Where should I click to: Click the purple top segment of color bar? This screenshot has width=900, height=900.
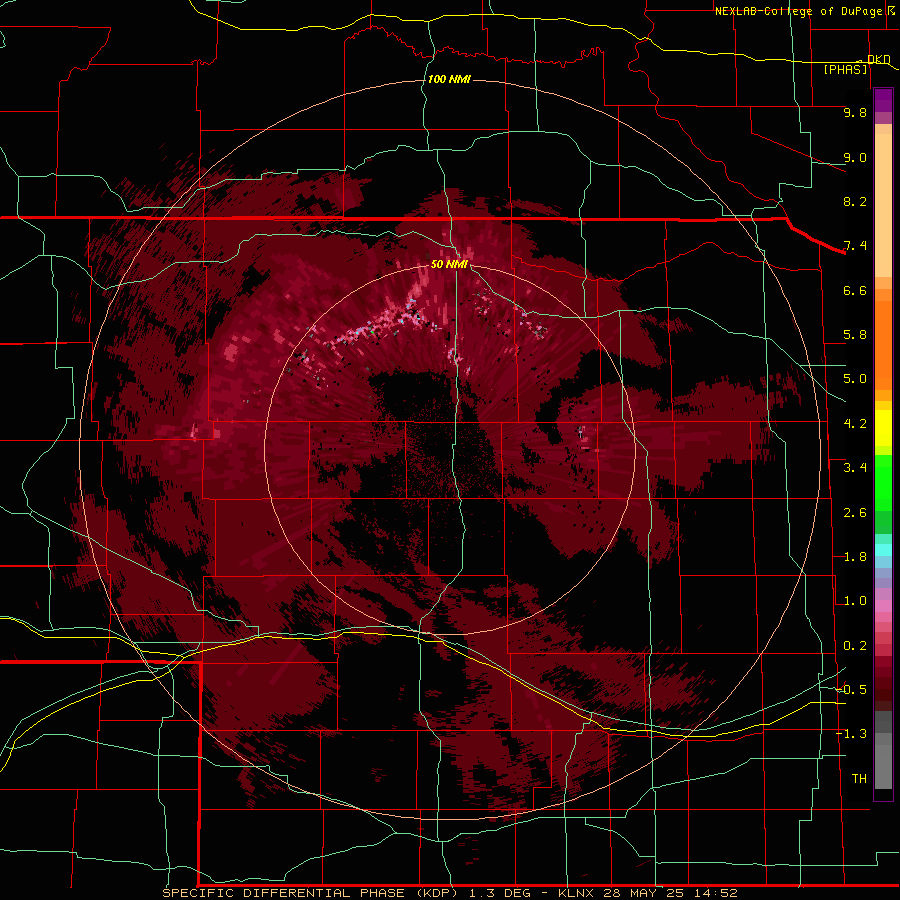(883, 100)
